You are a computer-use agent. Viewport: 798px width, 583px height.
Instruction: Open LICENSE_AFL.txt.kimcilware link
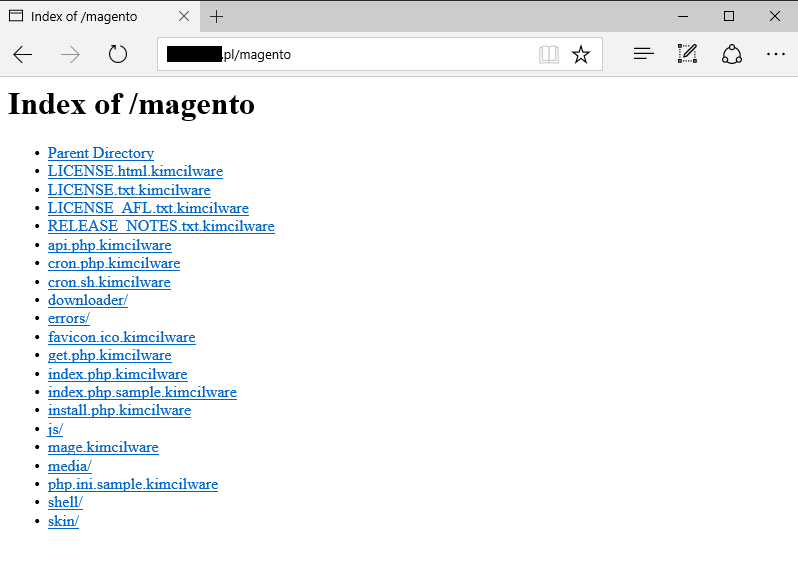pos(148,208)
